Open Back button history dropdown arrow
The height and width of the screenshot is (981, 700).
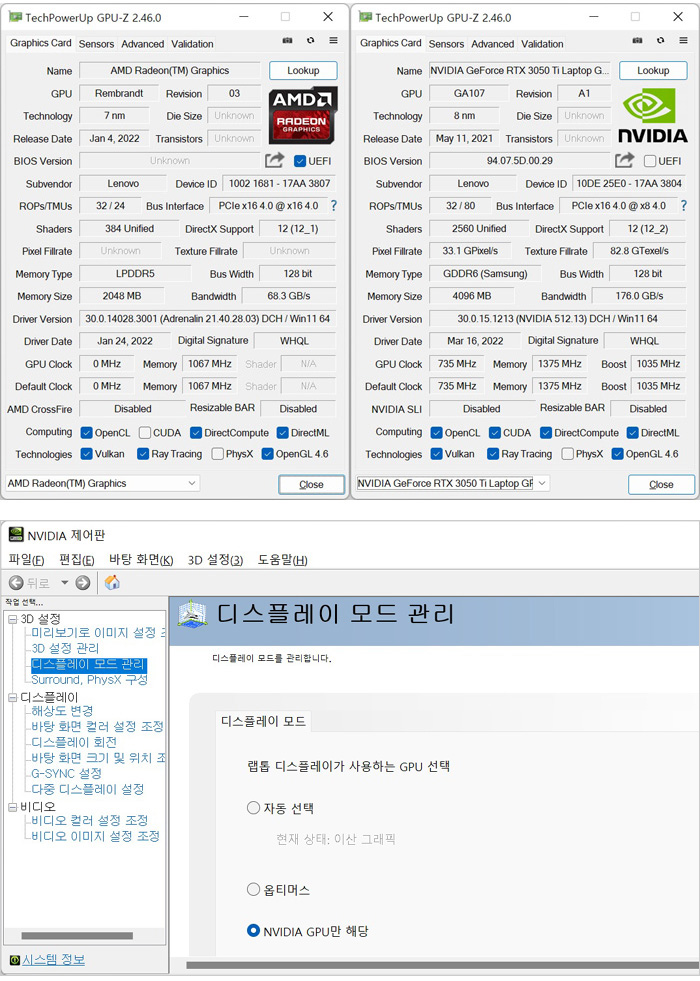(64, 582)
